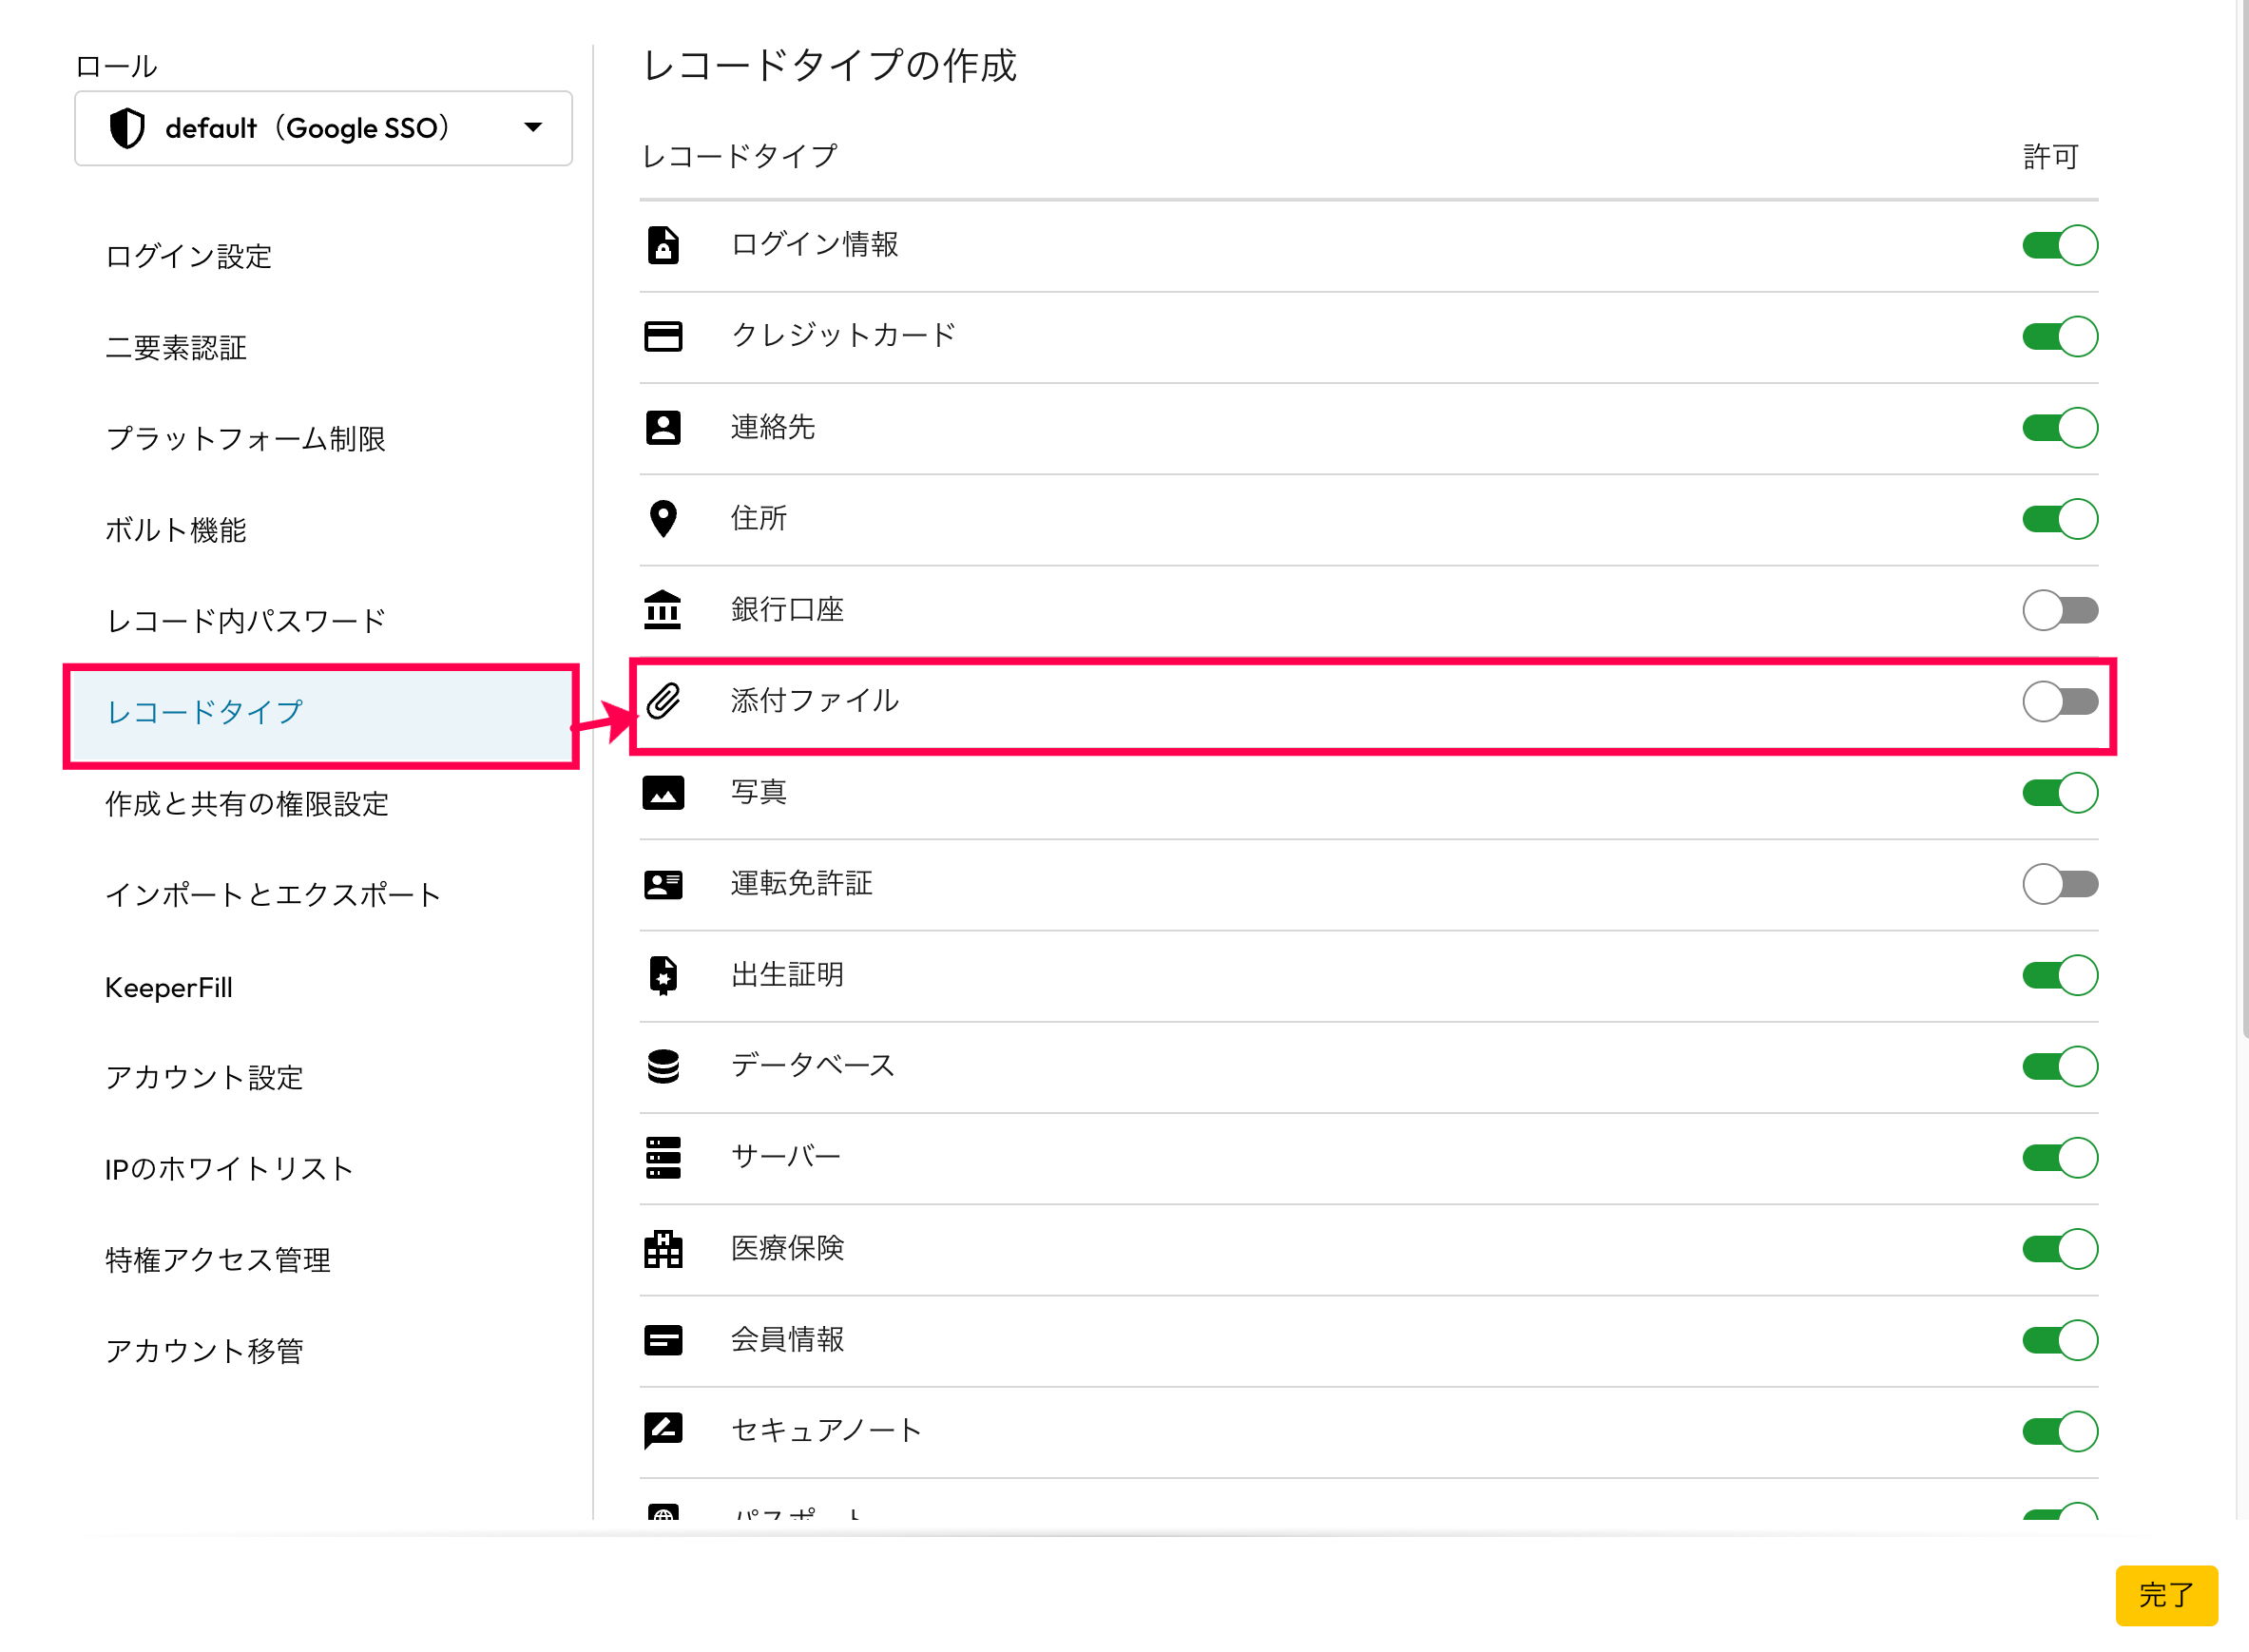
Task: Open アカウント移管 settings
Action: (204, 1350)
